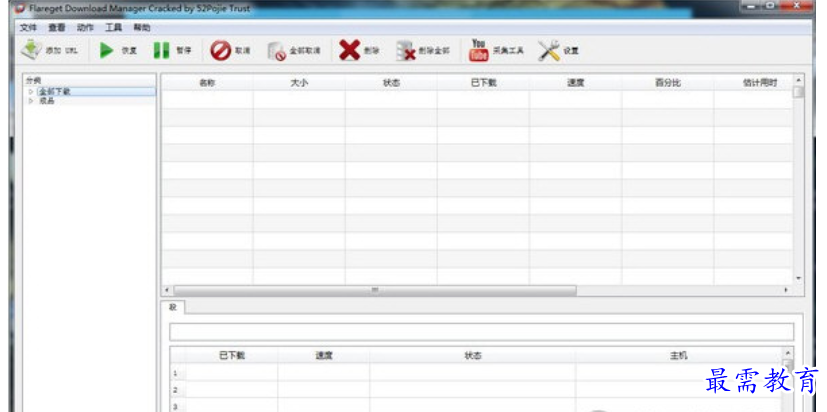Click the download list horizontal scrollbar thumb
The width and height of the screenshot is (827, 412).
375,290
